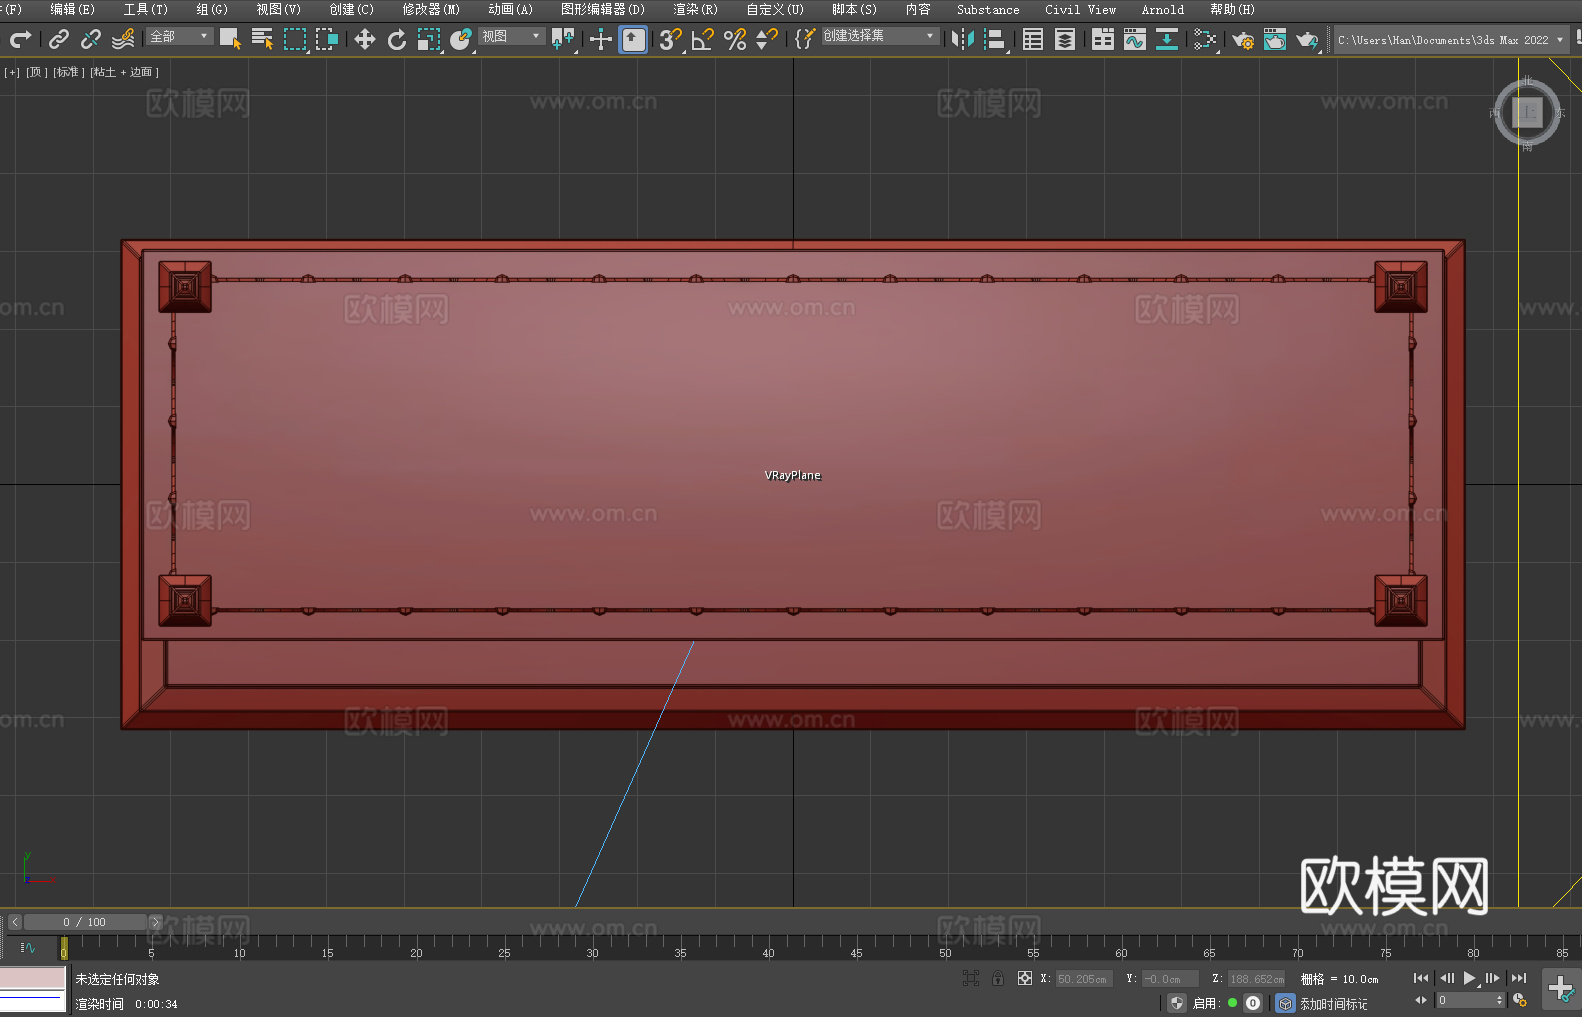This screenshot has height=1017, width=1582.
Task: Click the large Set Keys plus button
Action: [x=1560, y=989]
